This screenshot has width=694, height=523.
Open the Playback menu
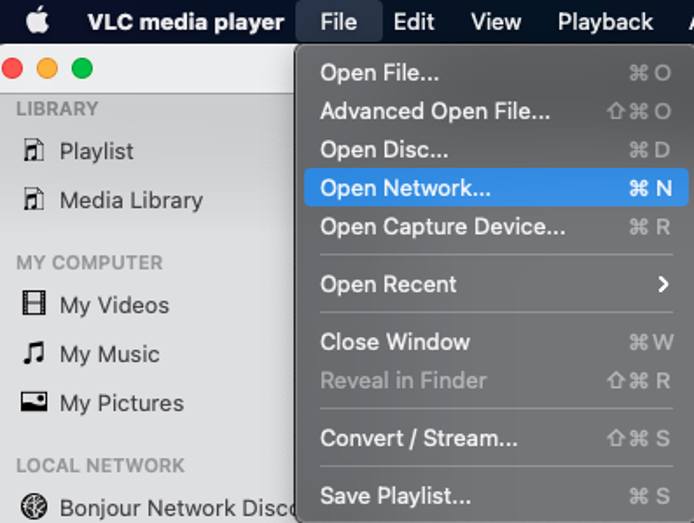[604, 21]
